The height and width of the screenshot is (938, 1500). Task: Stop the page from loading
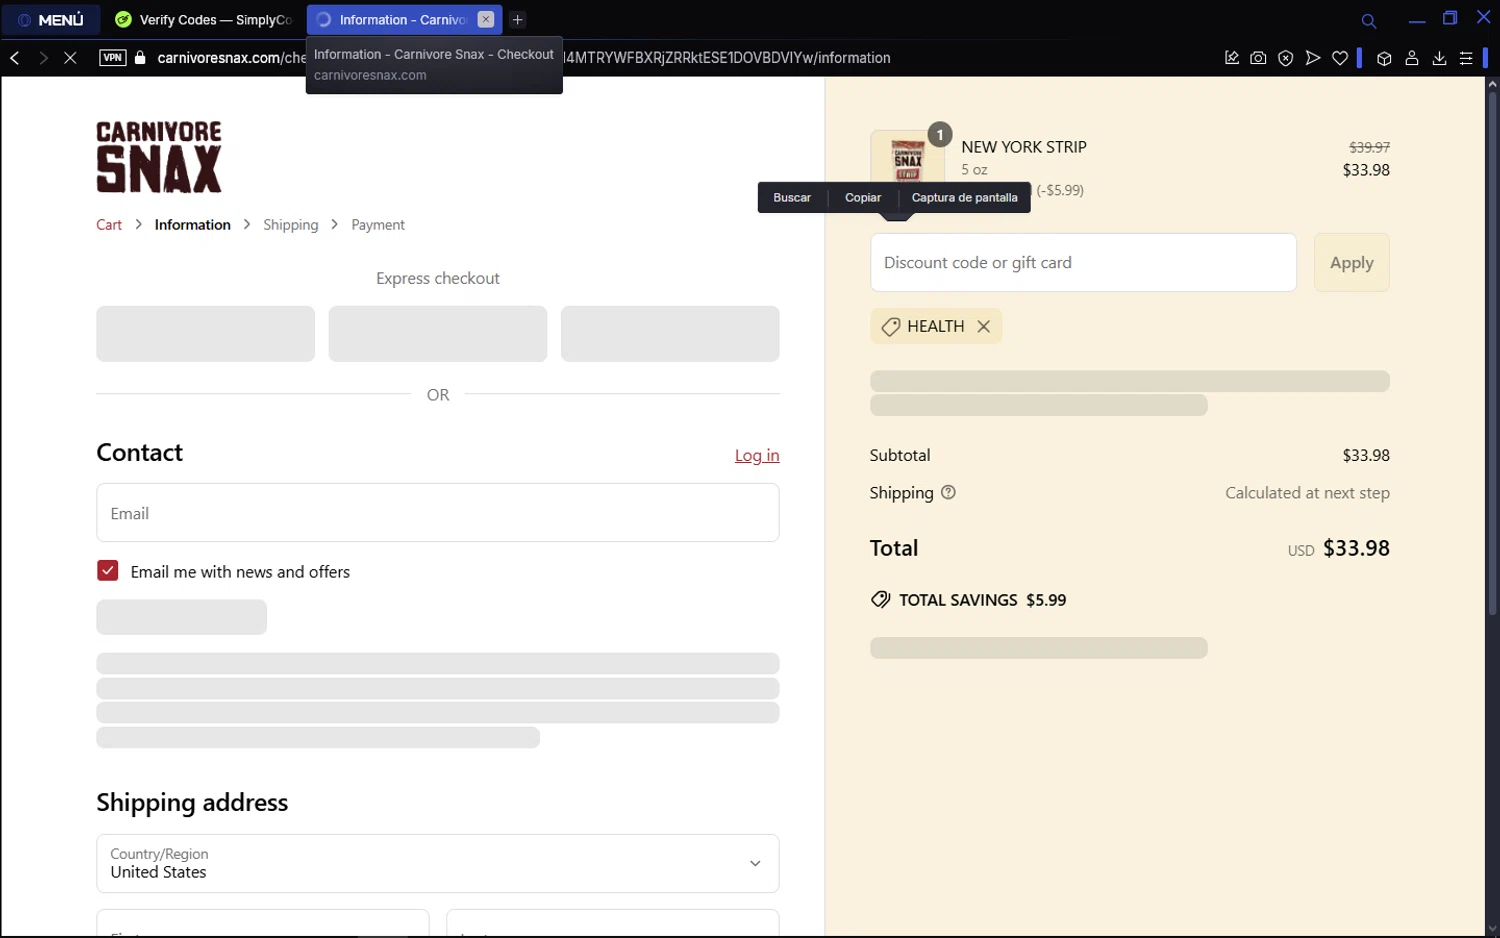70,58
